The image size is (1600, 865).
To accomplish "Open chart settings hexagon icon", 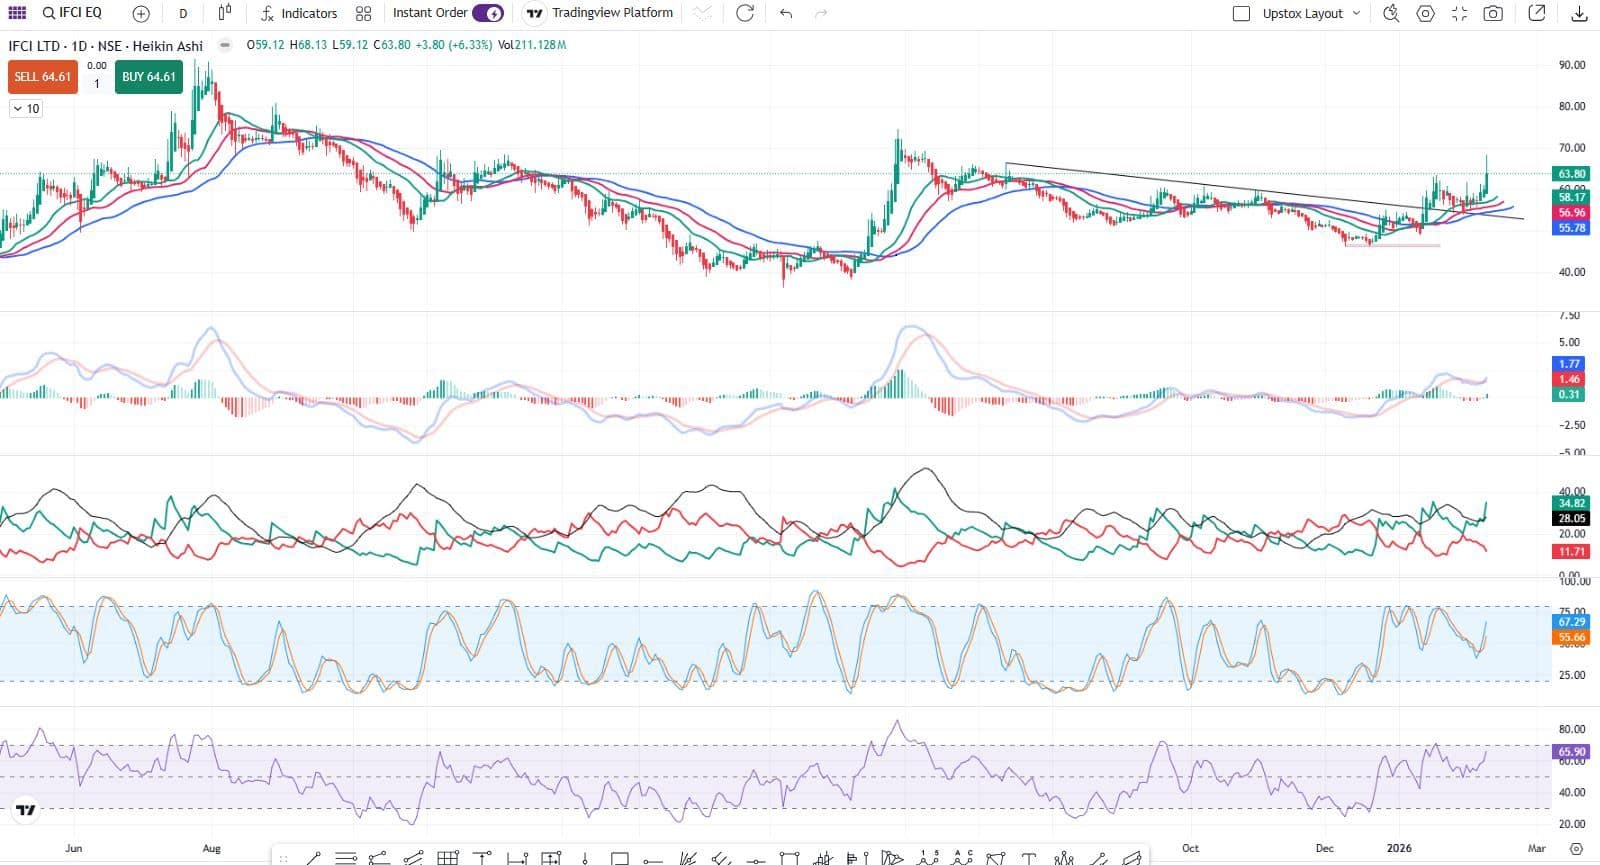I will click(x=1426, y=13).
